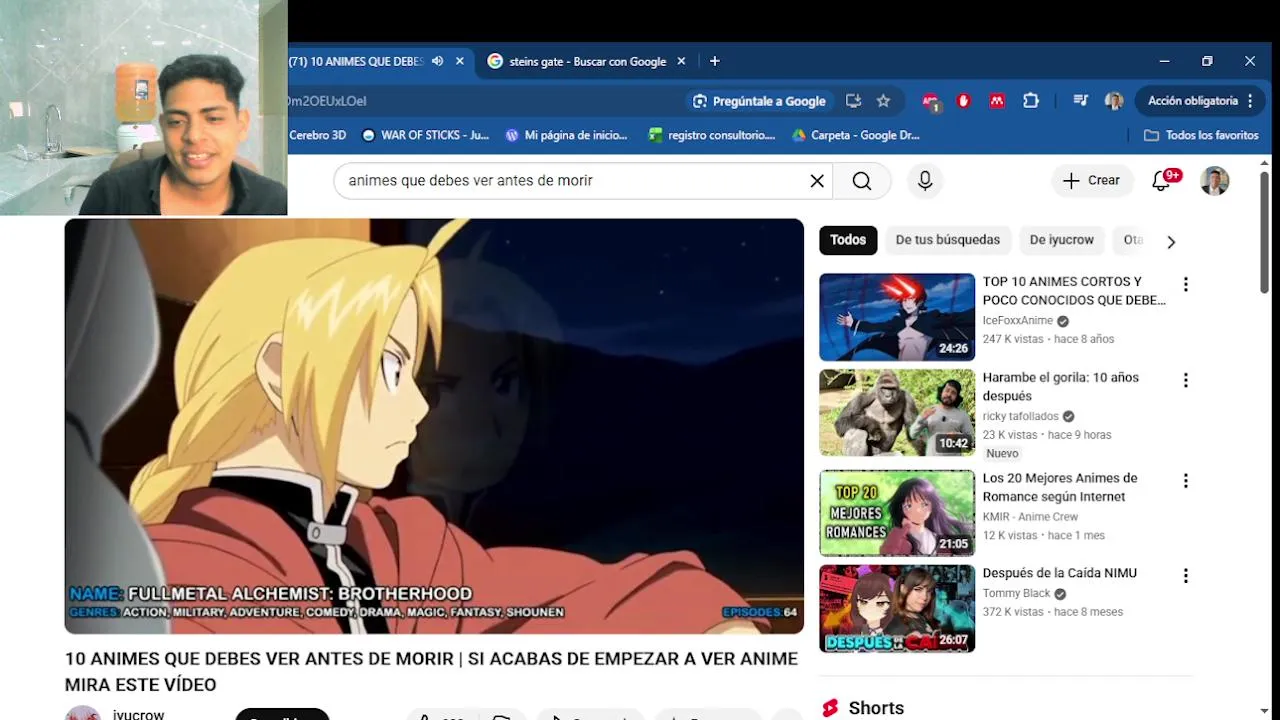Open Los 20 Mejores Animes de Romance thumbnail
The image size is (1280, 720).
[x=897, y=513]
